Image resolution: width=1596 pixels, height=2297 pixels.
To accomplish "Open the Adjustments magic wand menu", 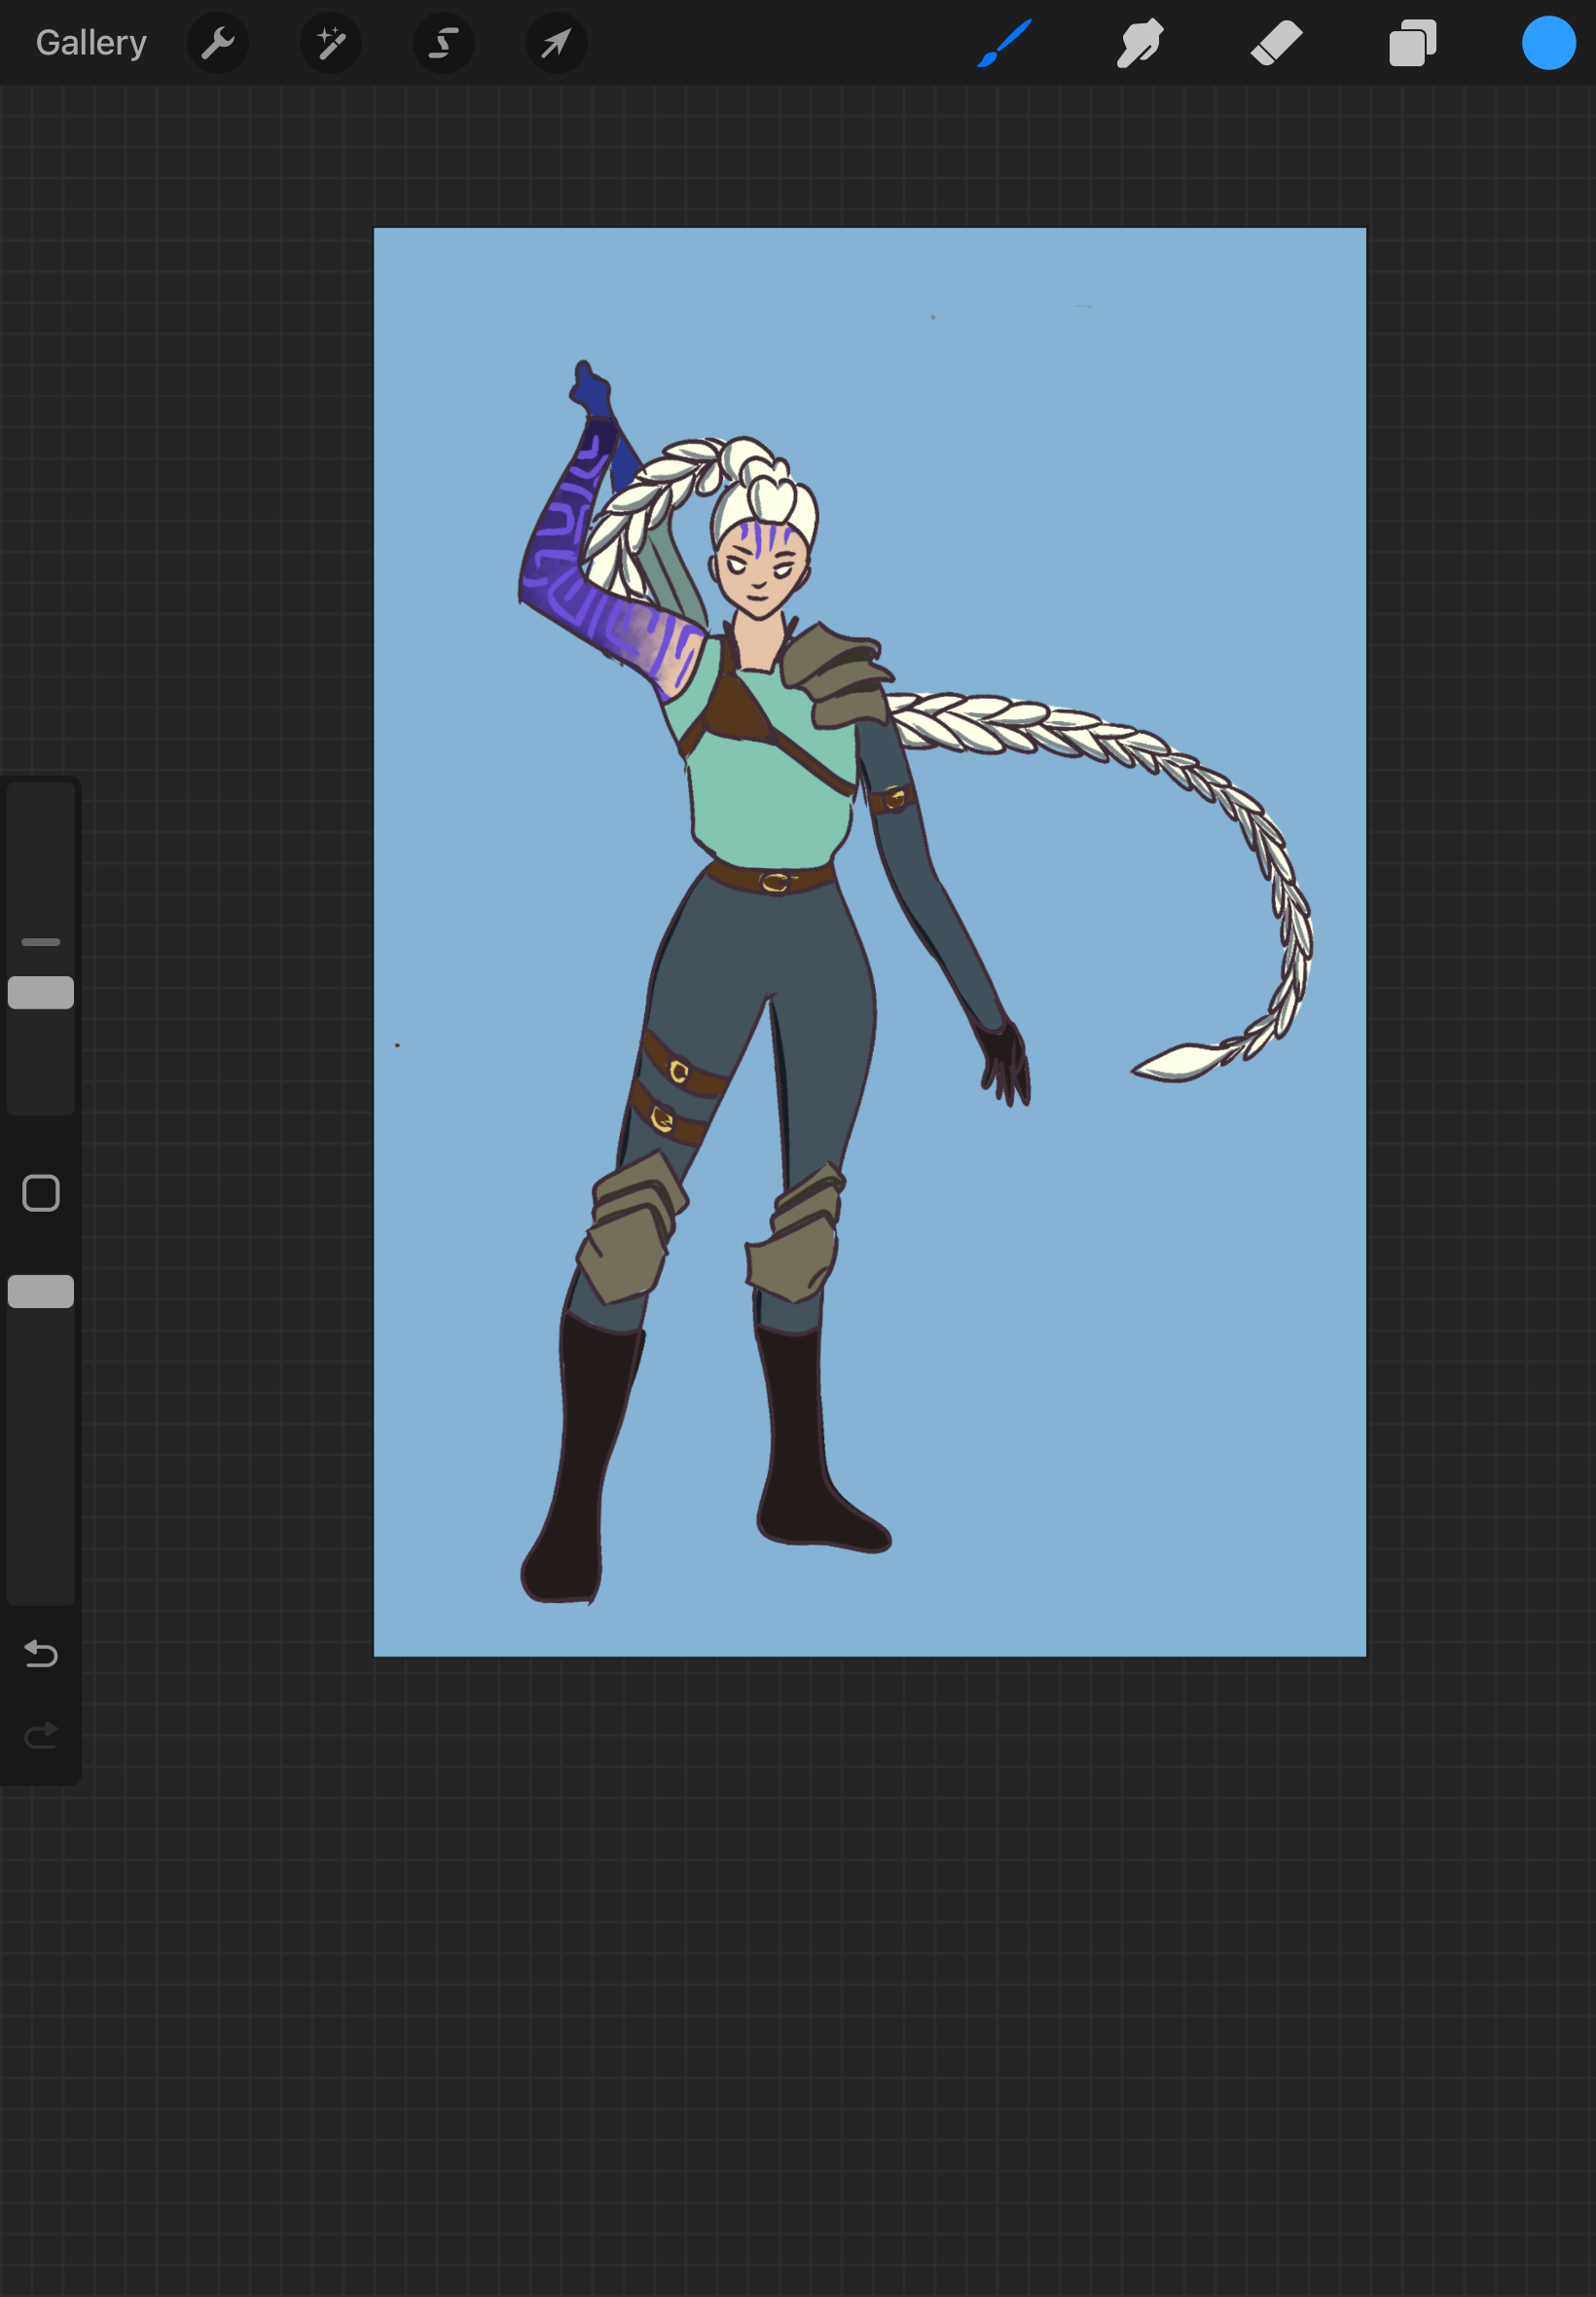I will click(x=331, y=43).
